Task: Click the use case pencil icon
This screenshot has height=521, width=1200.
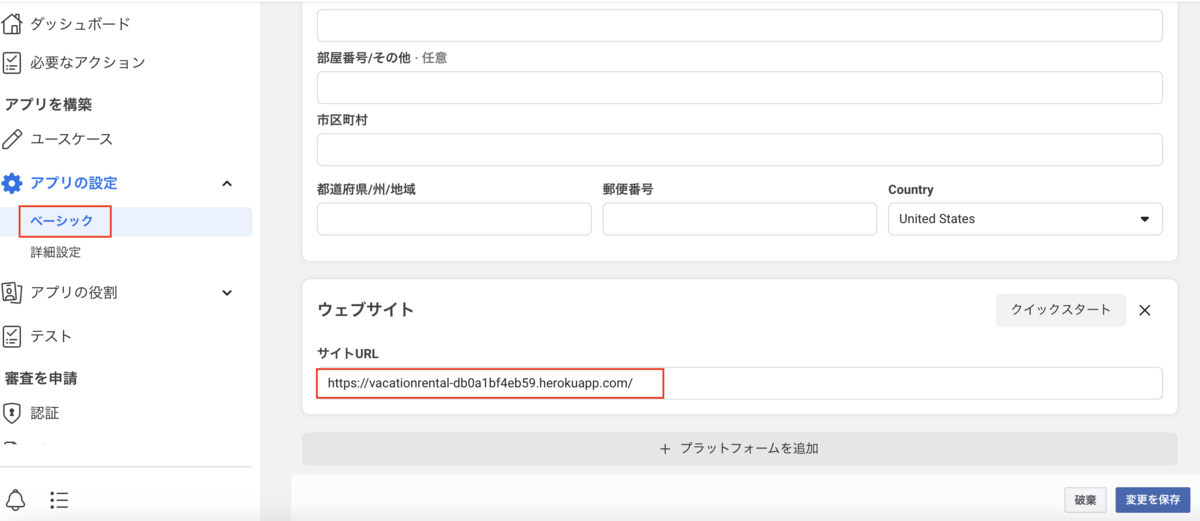Action: coord(12,139)
